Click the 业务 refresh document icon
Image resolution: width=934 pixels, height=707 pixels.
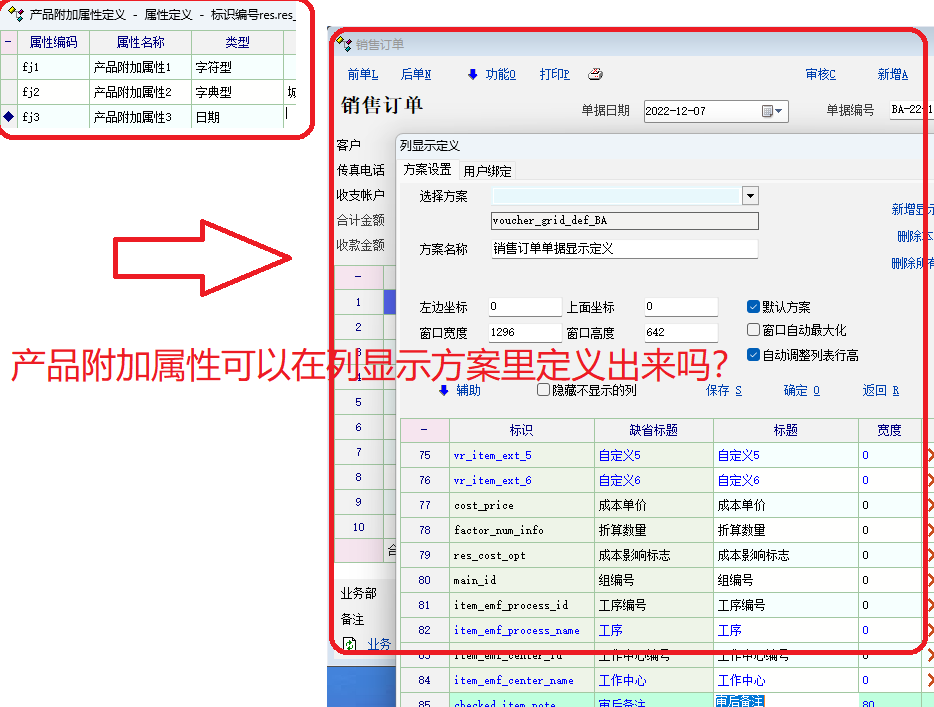tap(350, 644)
